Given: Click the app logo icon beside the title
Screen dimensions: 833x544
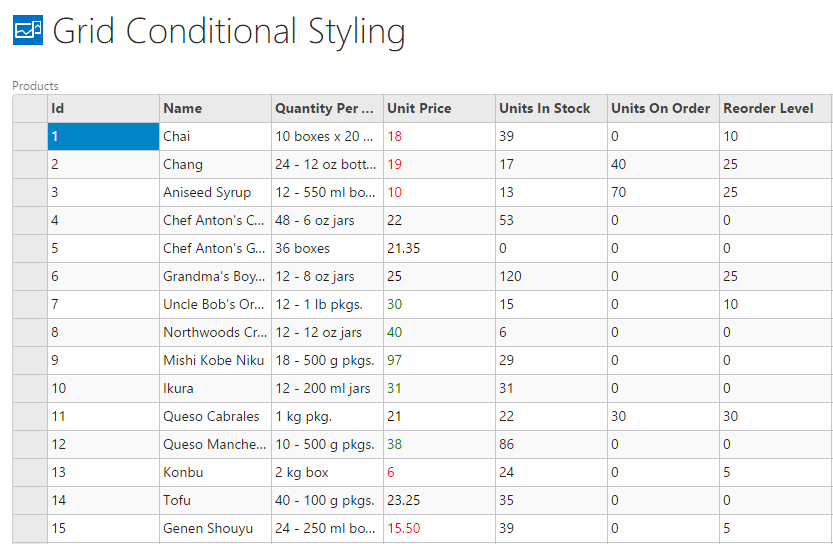Looking at the screenshot, I should pyautogui.click(x=27, y=31).
